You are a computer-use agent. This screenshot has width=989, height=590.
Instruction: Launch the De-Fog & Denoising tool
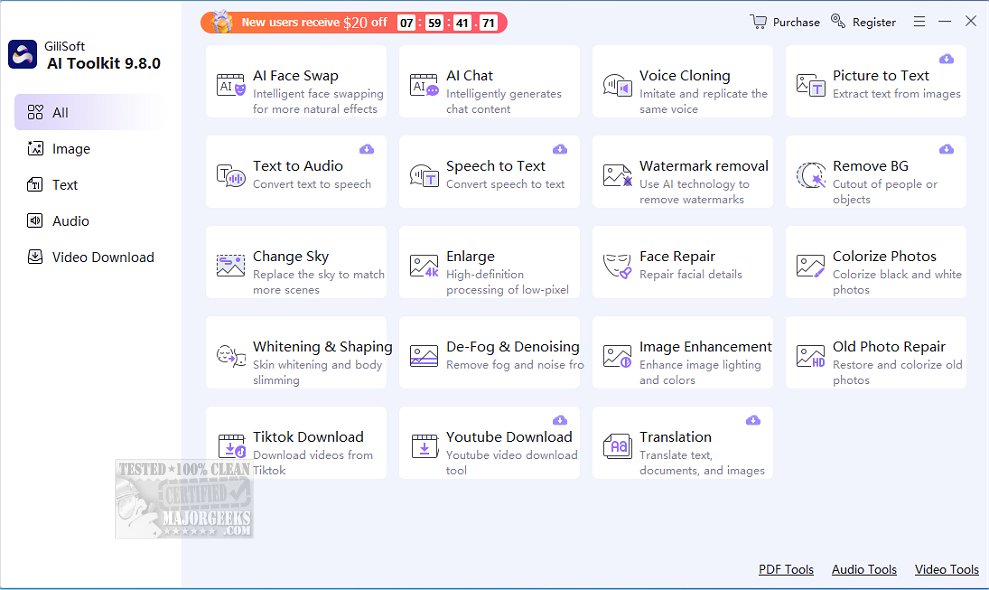[490, 352]
